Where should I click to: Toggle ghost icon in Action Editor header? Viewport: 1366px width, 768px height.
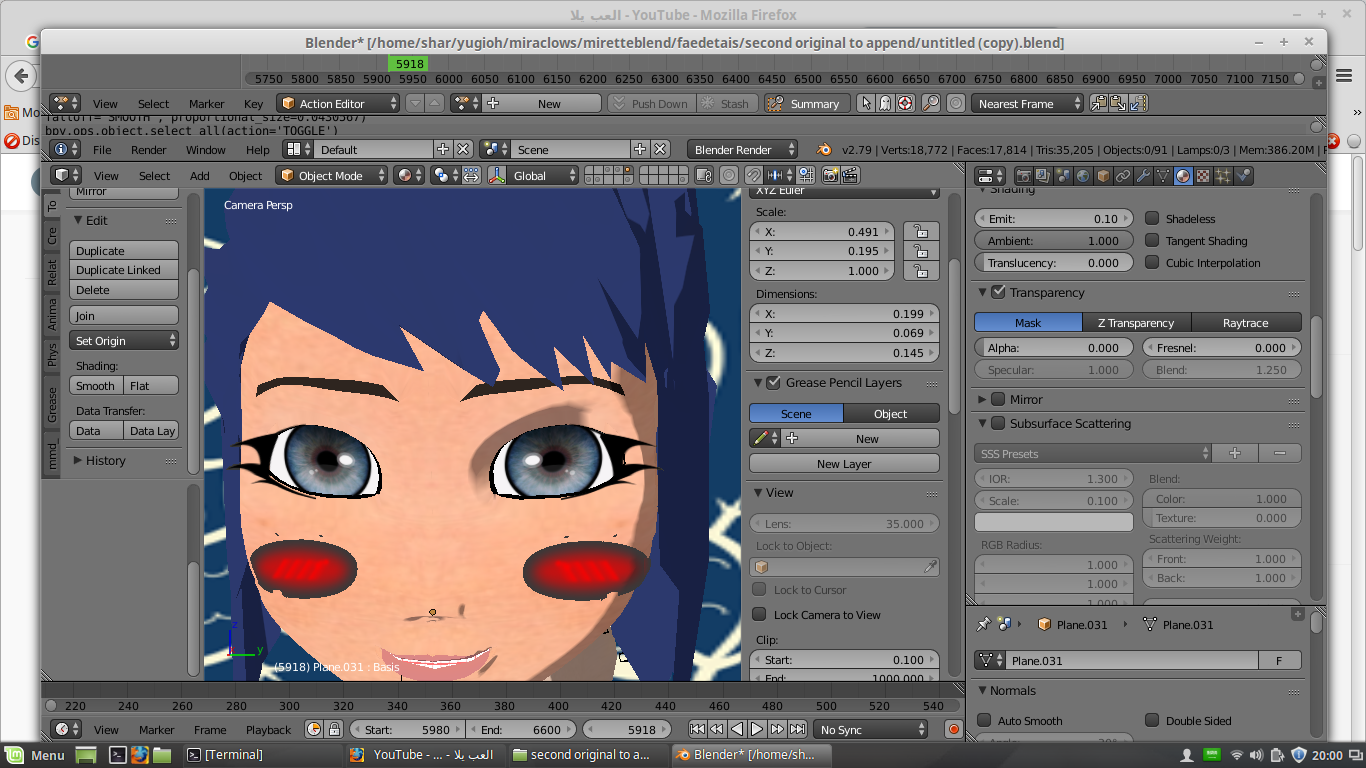[885, 104]
